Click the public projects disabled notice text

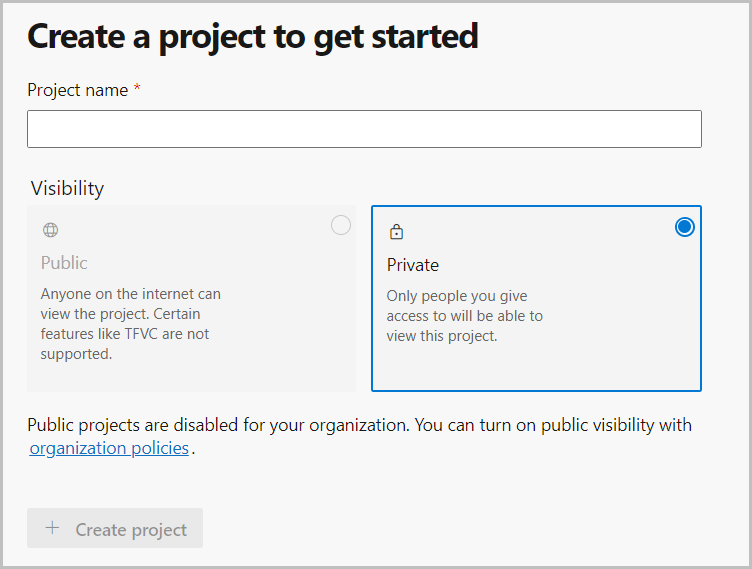(360, 425)
